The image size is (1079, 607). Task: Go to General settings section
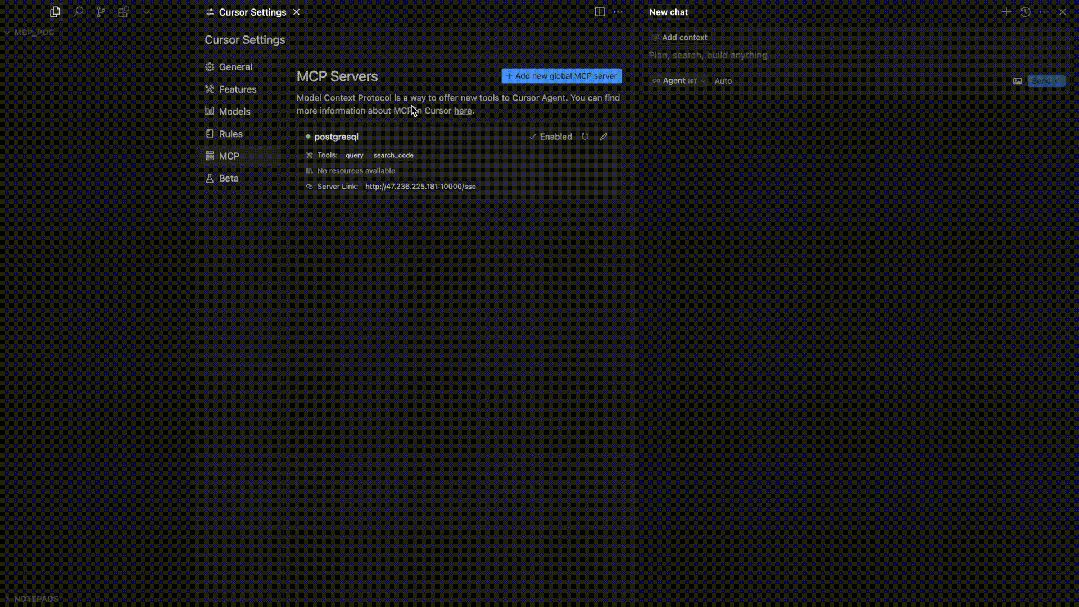pyautogui.click(x=235, y=67)
